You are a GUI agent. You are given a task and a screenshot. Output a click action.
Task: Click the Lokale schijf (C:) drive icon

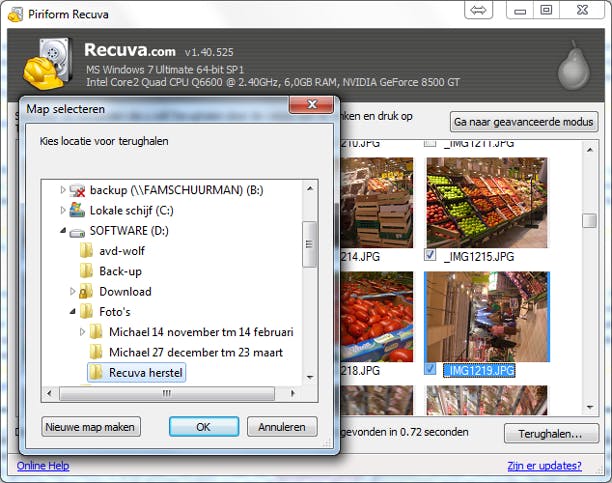pyautogui.click(x=77, y=210)
